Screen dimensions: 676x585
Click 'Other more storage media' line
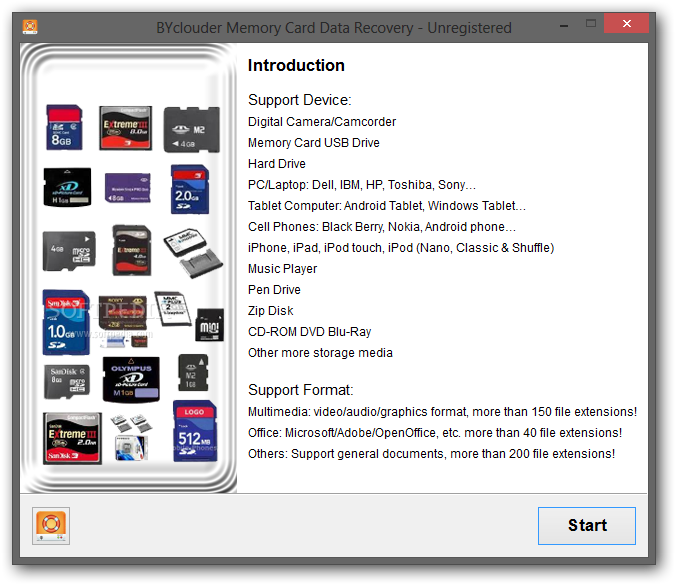[x=320, y=353]
